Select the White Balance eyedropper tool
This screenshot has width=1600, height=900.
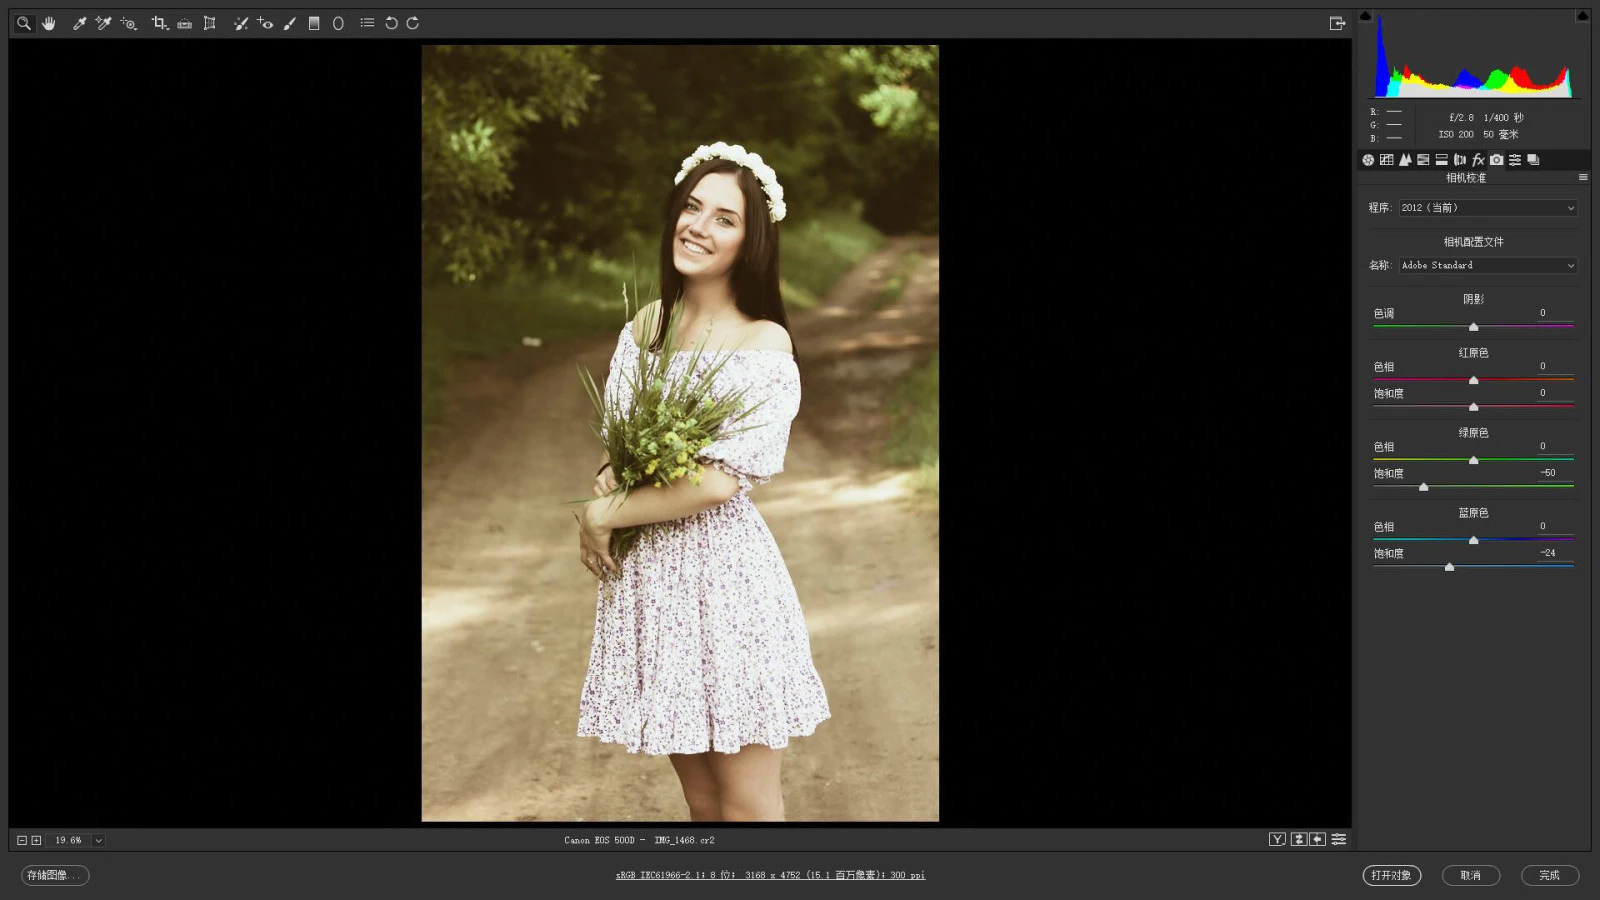coord(79,23)
